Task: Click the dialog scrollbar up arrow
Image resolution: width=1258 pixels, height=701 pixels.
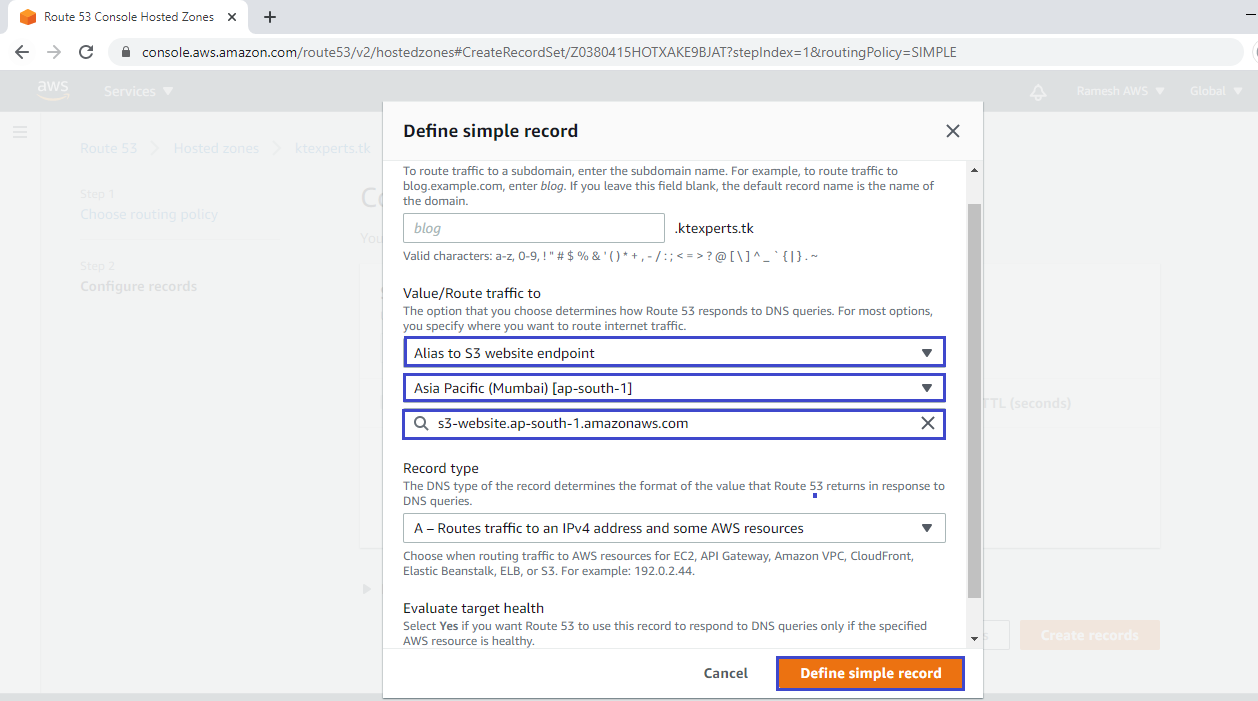Action: pyautogui.click(x=974, y=172)
